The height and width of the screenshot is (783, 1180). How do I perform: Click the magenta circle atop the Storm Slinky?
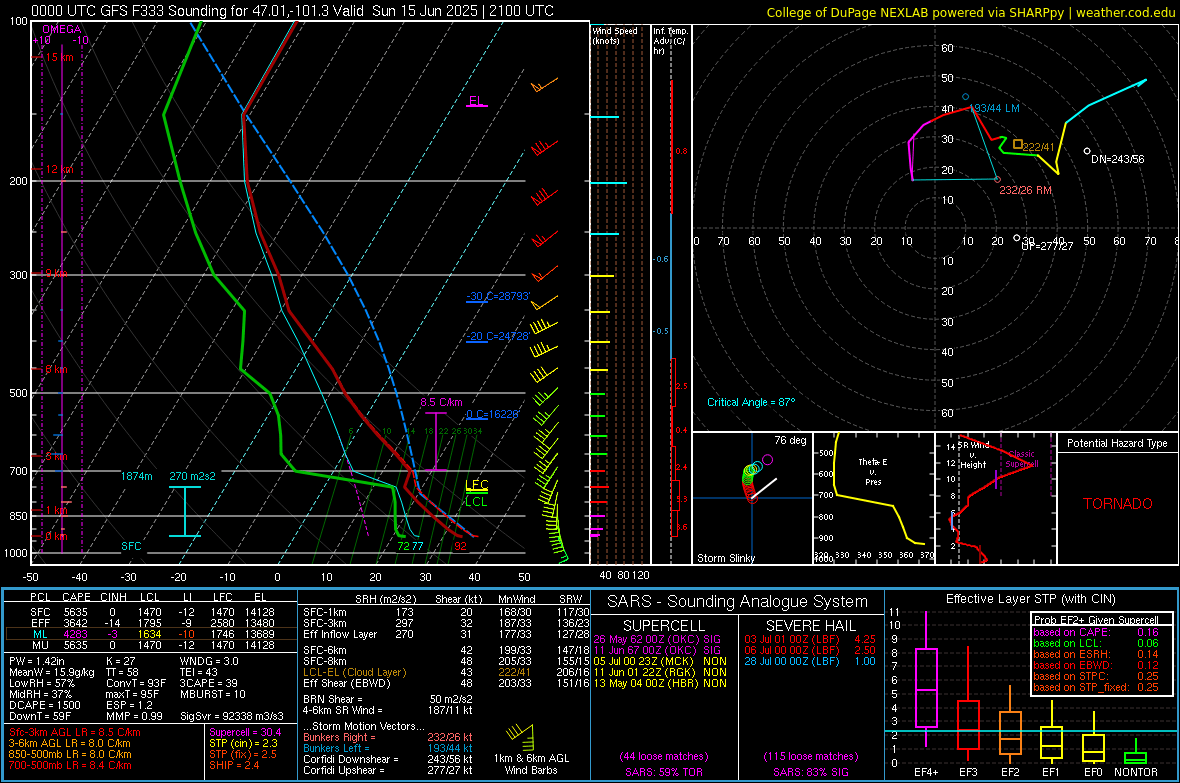pyautogui.click(x=768, y=459)
